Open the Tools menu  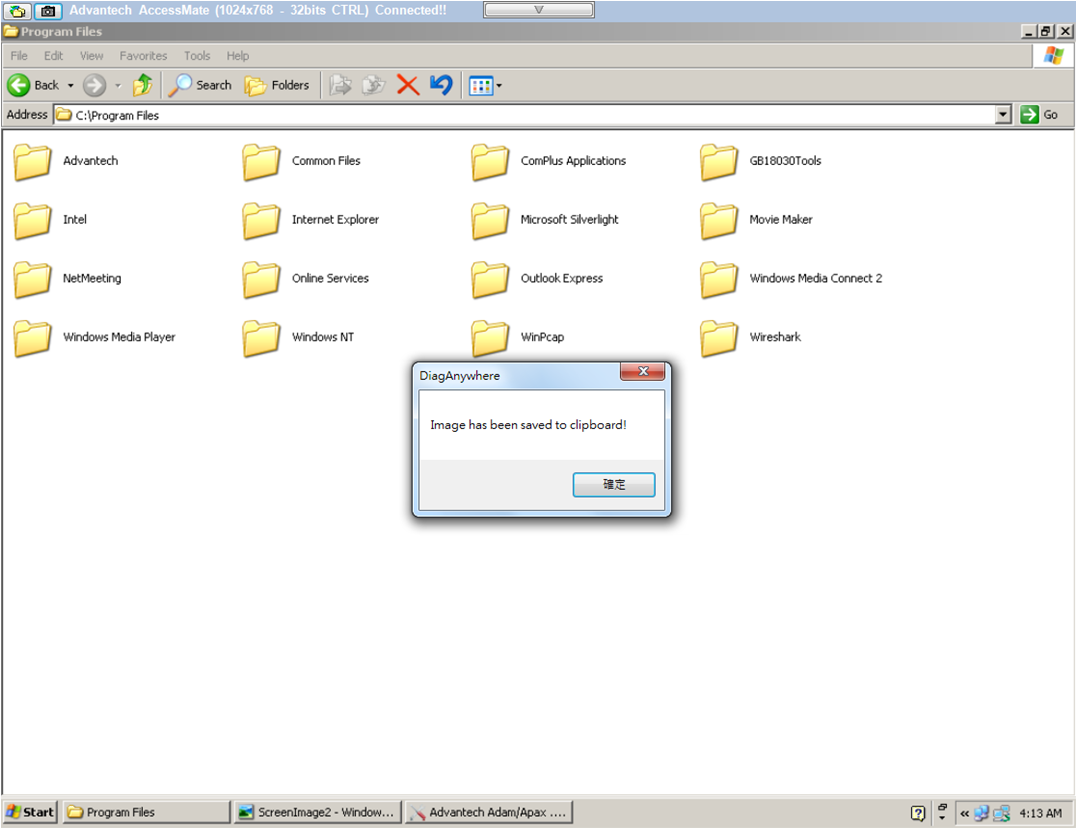pos(197,56)
